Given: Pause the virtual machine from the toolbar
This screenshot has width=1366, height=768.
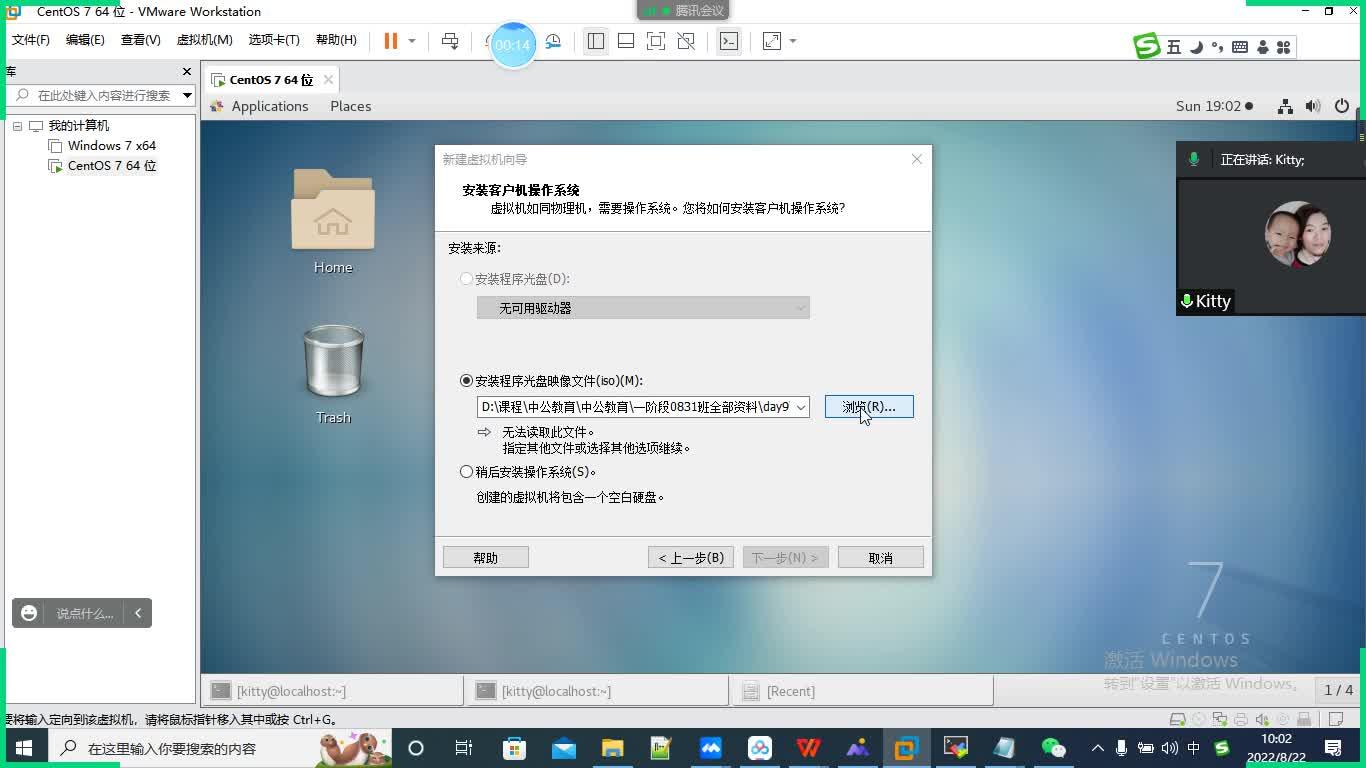Looking at the screenshot, I should point(390,41).
